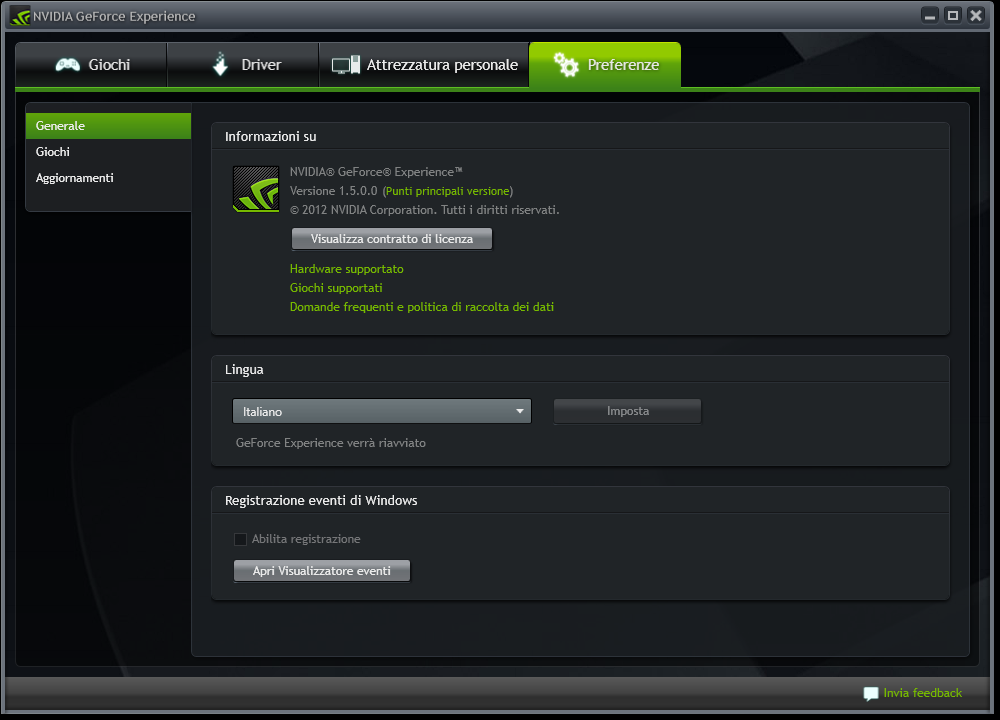
Task: Select Aggiornamenti in the sidebar
Action: click(x=75, y=178)
